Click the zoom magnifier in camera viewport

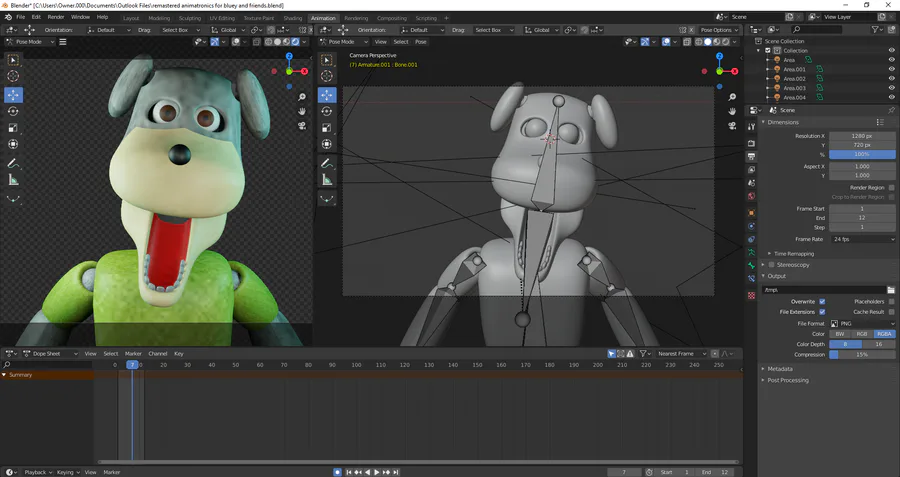pyautogui.click(x=732, y=98)
